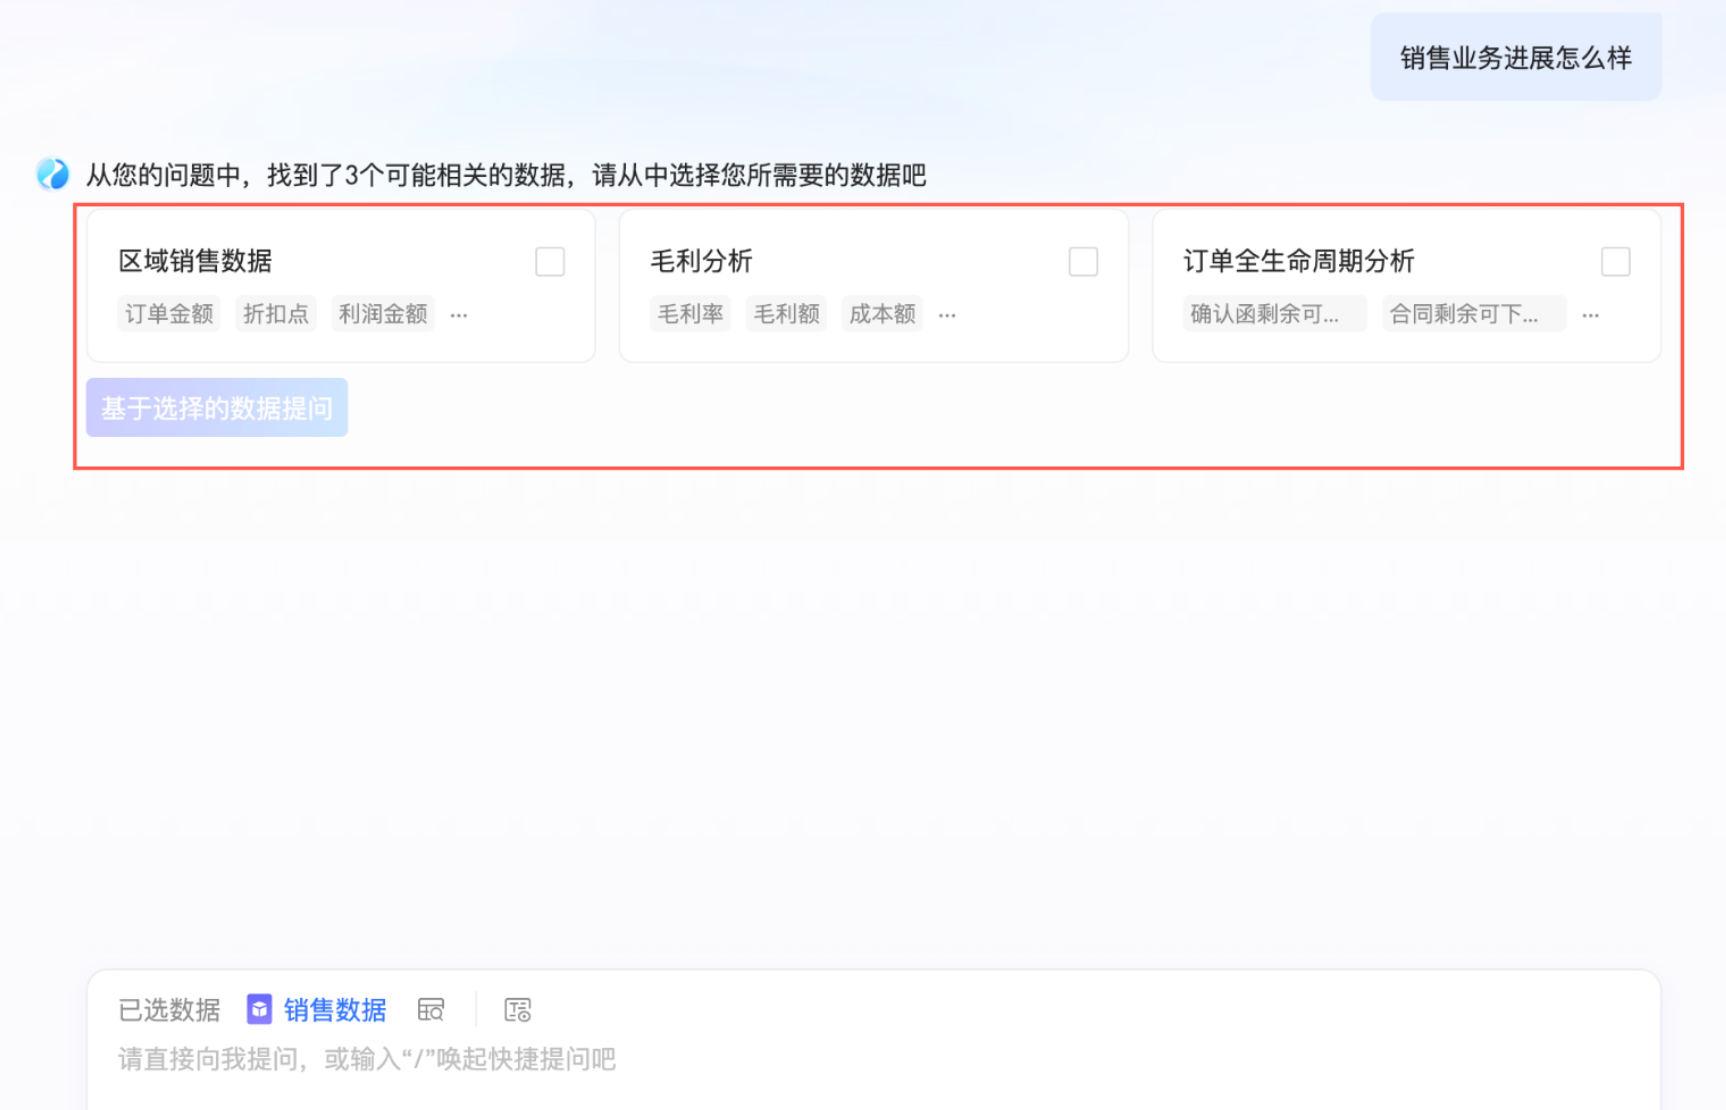The image size is (1726, 1110).
Task: Expand more fields ellipsis in 区域销售数据 card
Action: click(459, 315)
